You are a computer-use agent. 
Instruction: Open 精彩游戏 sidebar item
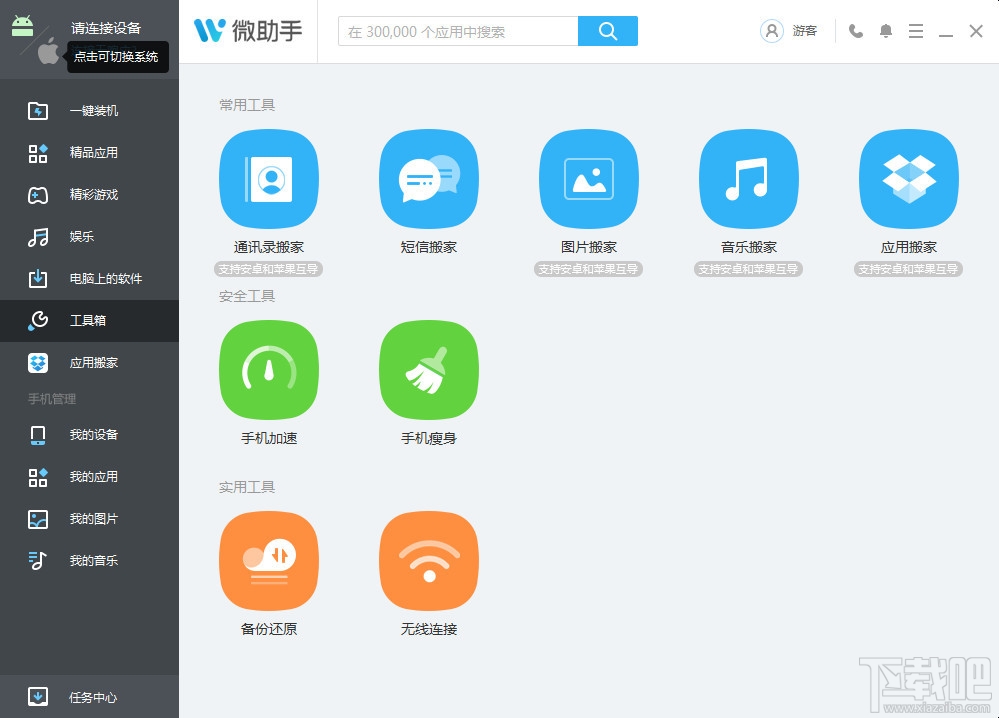tap(89, 195)
